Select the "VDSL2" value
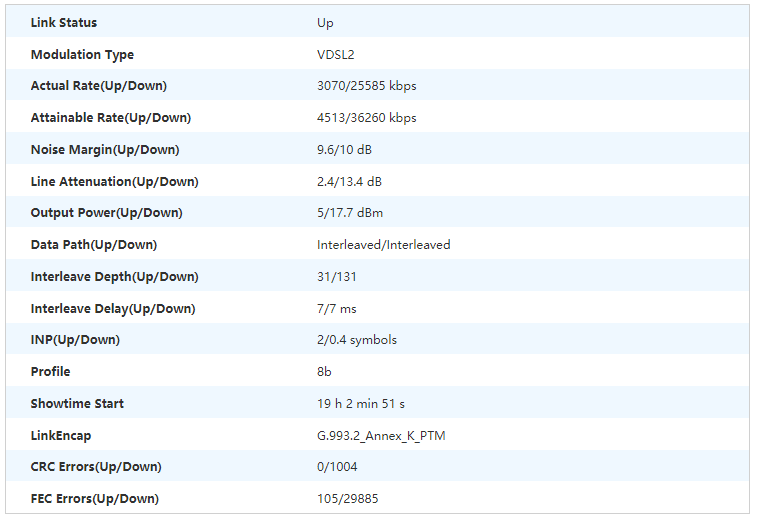 (335, 55)
